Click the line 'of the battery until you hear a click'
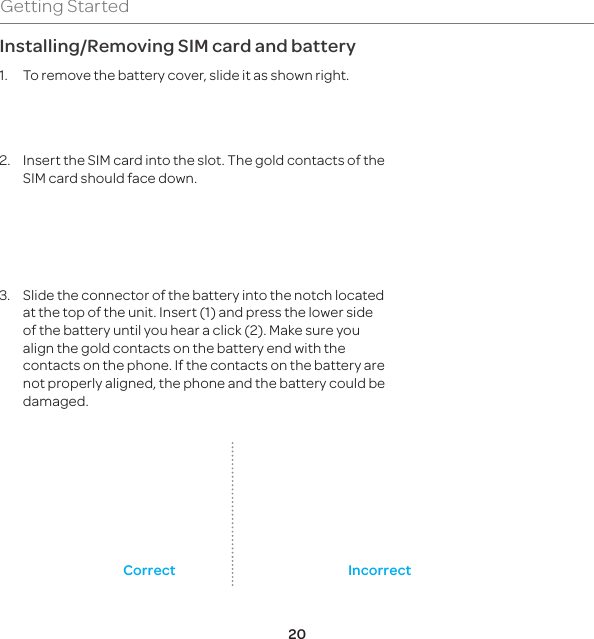 pyautogui.click(x=191, y=331)
